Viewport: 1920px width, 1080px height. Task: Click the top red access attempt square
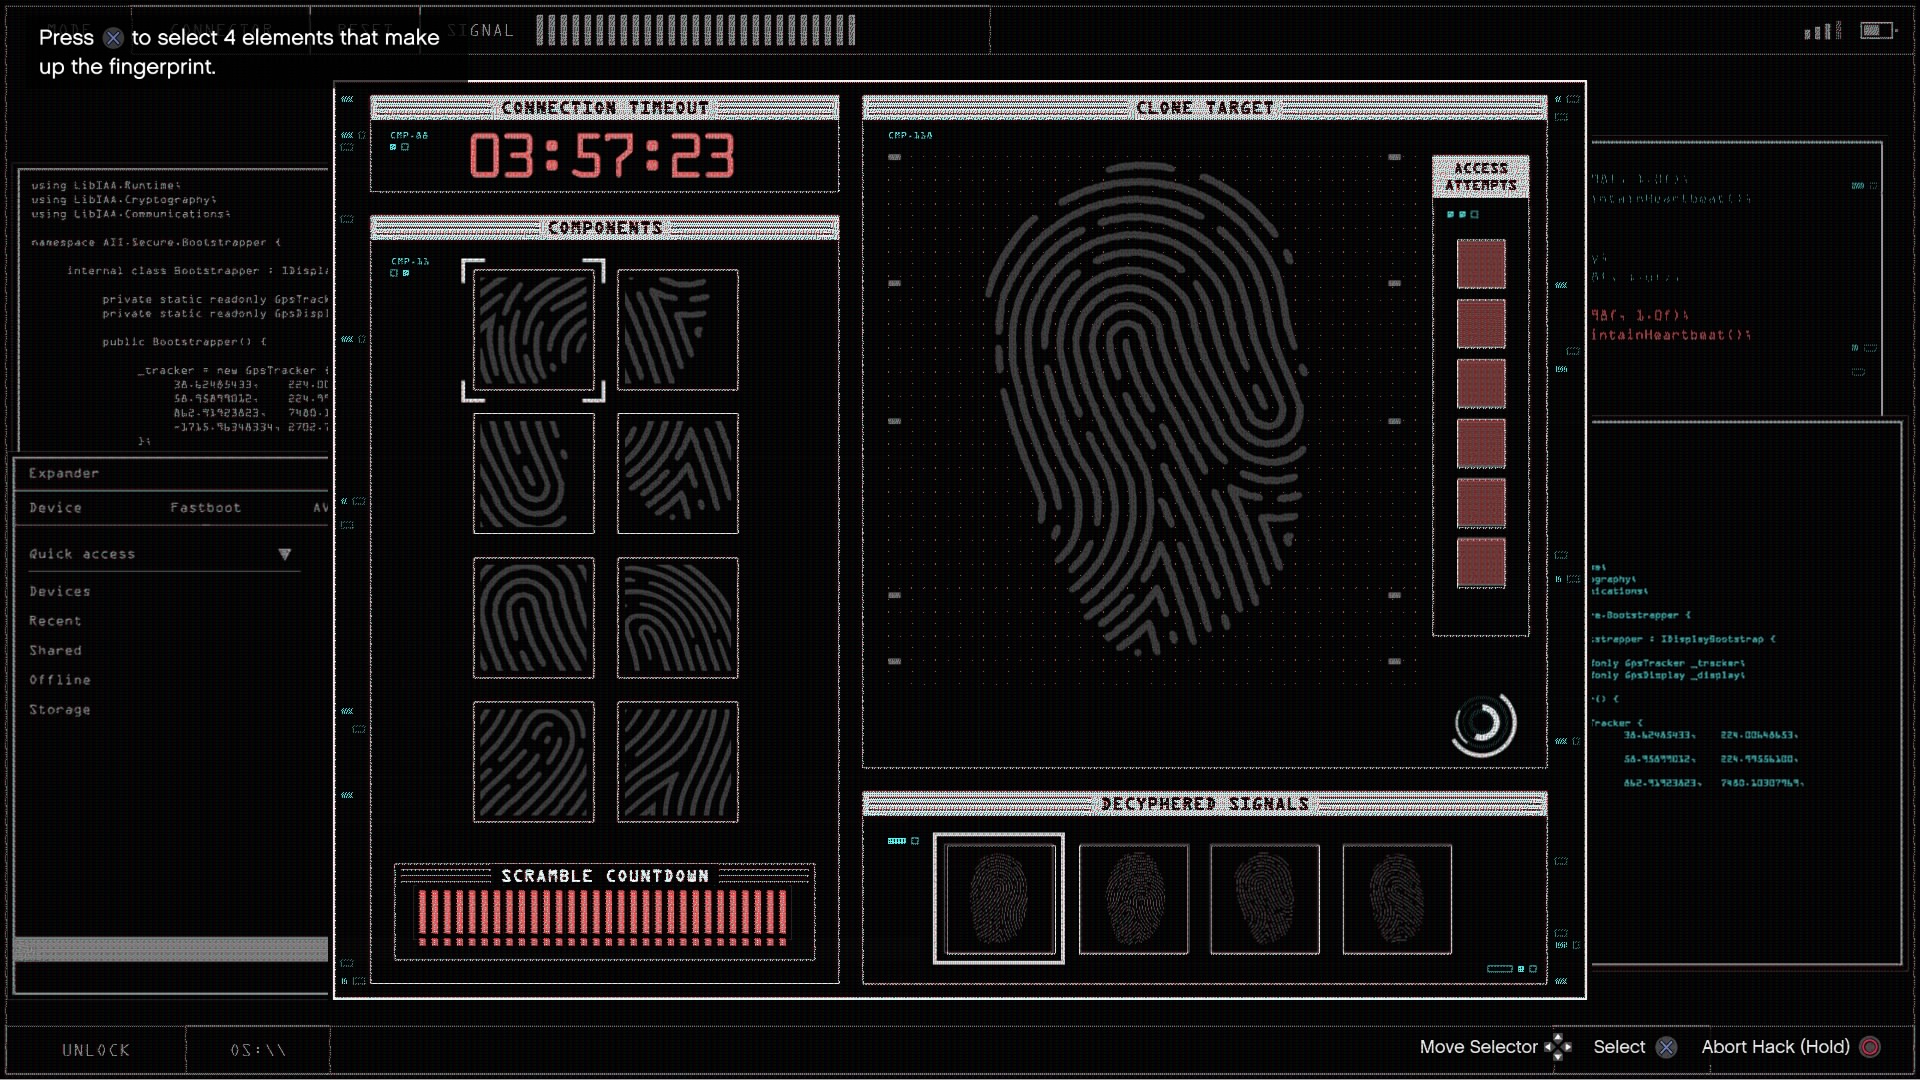(1480, 264)
